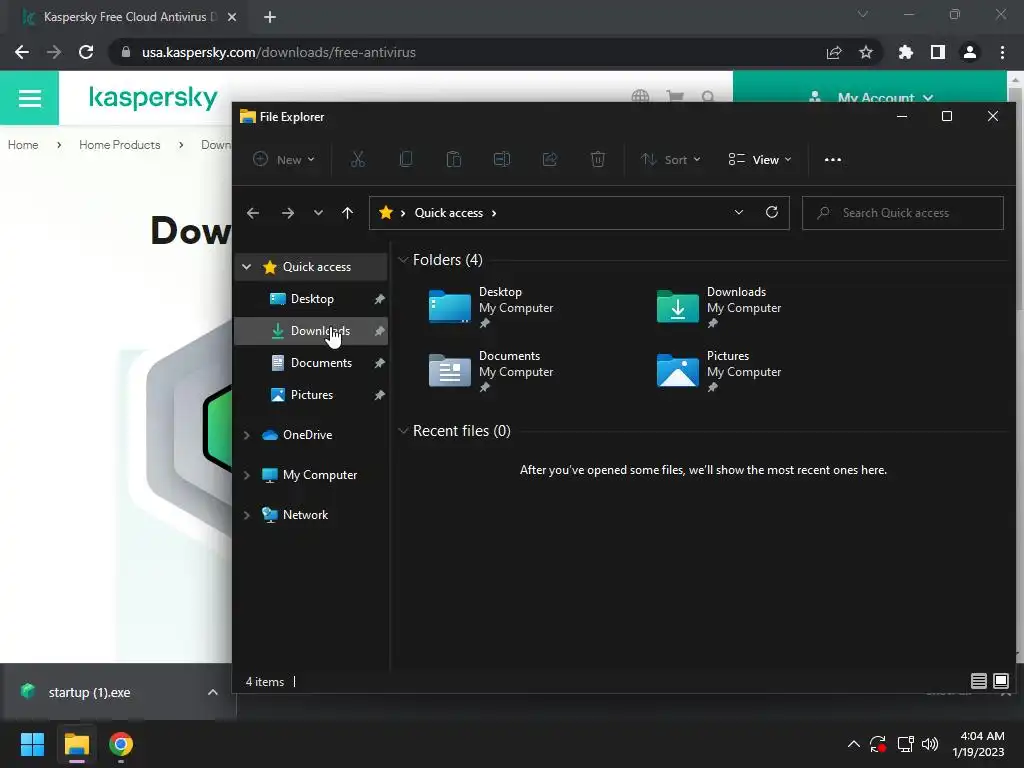
Task: Open Pictures folder tile in Folders group
Action: tap(719, 371)
